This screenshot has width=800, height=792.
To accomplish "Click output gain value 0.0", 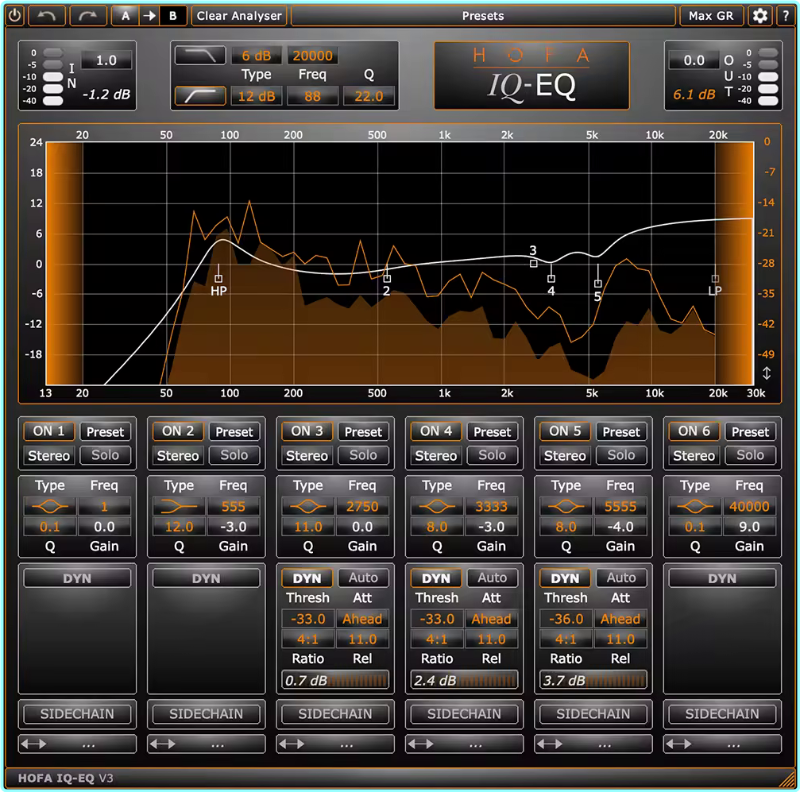I will [x=694, y=60].
